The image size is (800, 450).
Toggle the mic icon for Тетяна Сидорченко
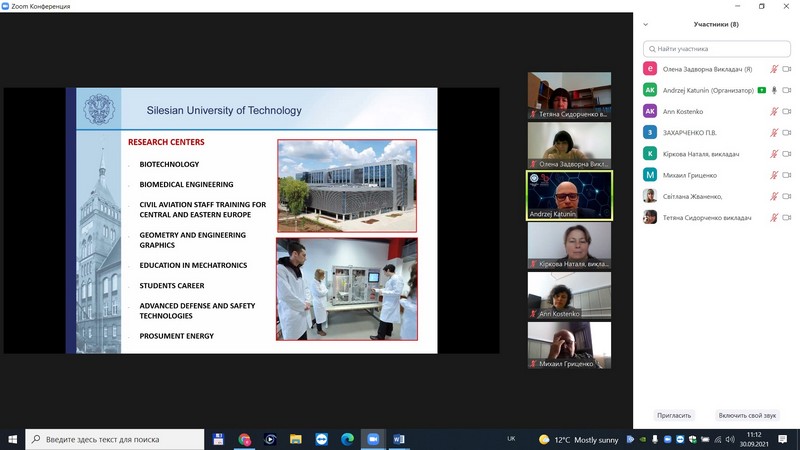click(x=774, y=217)
